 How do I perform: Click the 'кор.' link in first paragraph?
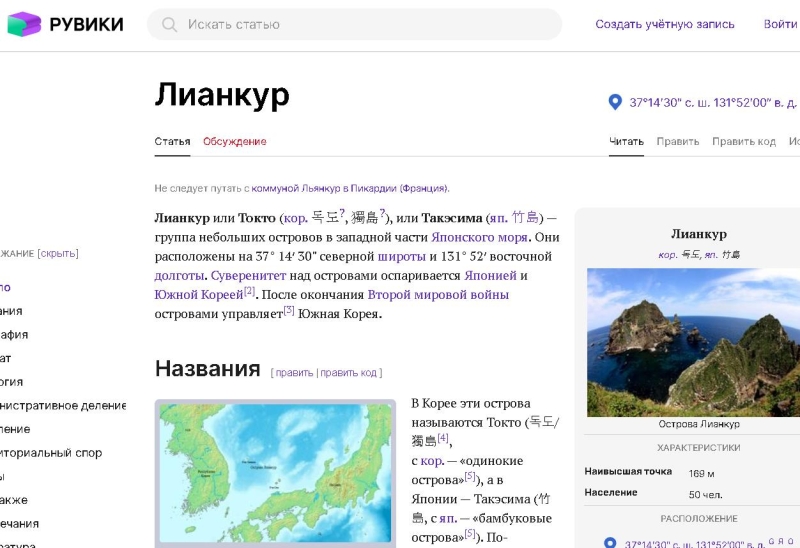point(296,218)
